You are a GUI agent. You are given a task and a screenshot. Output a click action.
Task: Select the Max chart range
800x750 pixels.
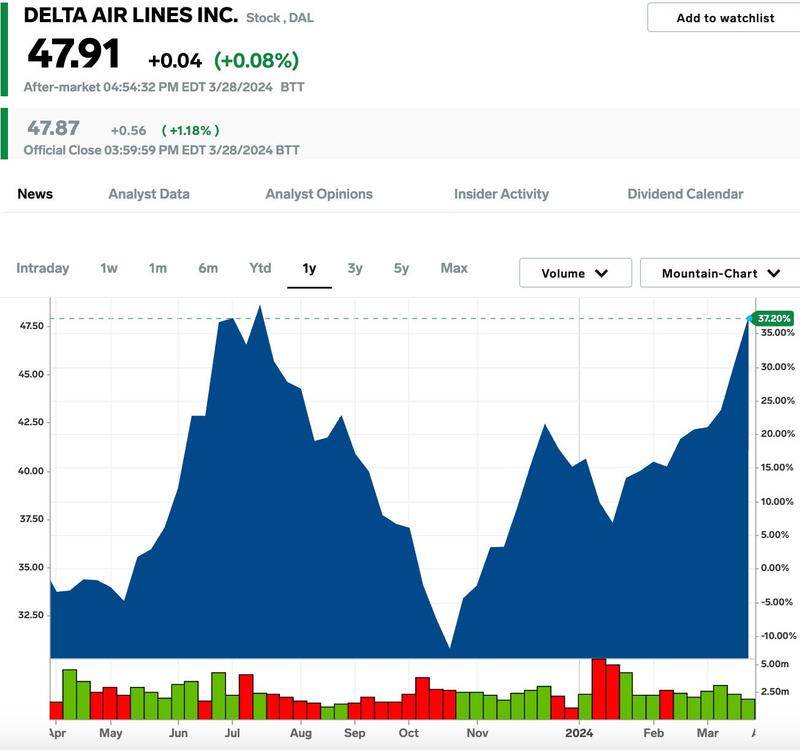point(454,268)
